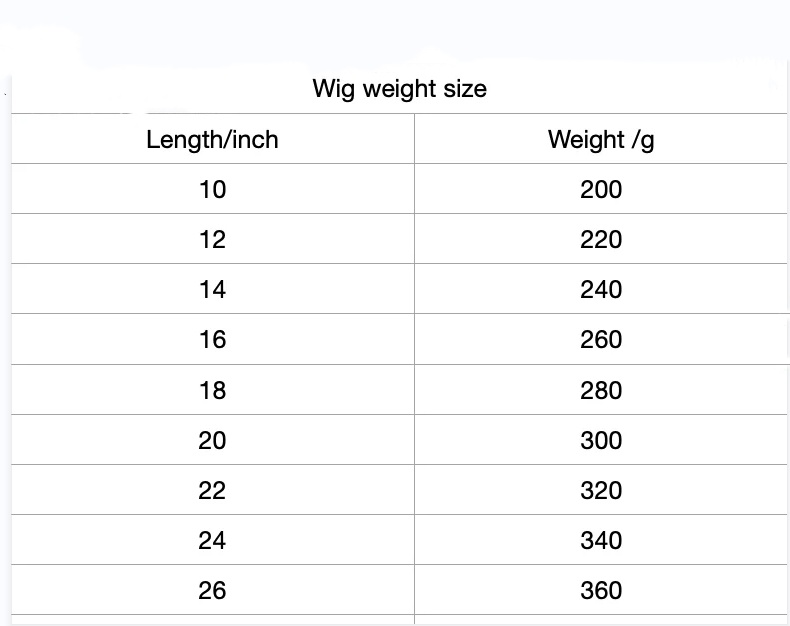The width and height of the screenshot is (790, 626).
Task: Select the 12 inch length cell
Action: (212, 240)
